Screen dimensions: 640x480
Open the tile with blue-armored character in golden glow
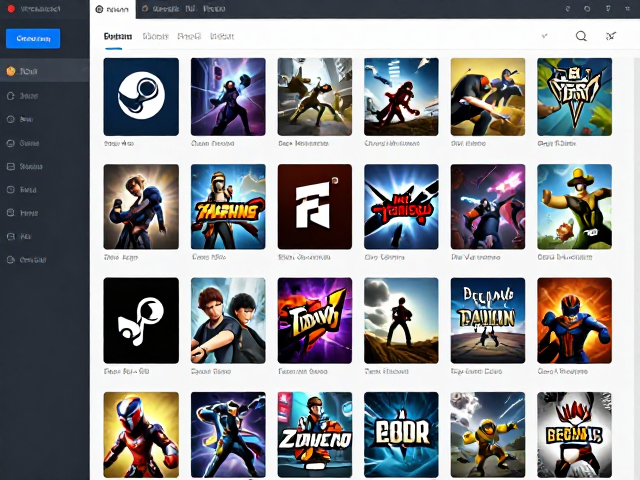[x=141, y=207]
